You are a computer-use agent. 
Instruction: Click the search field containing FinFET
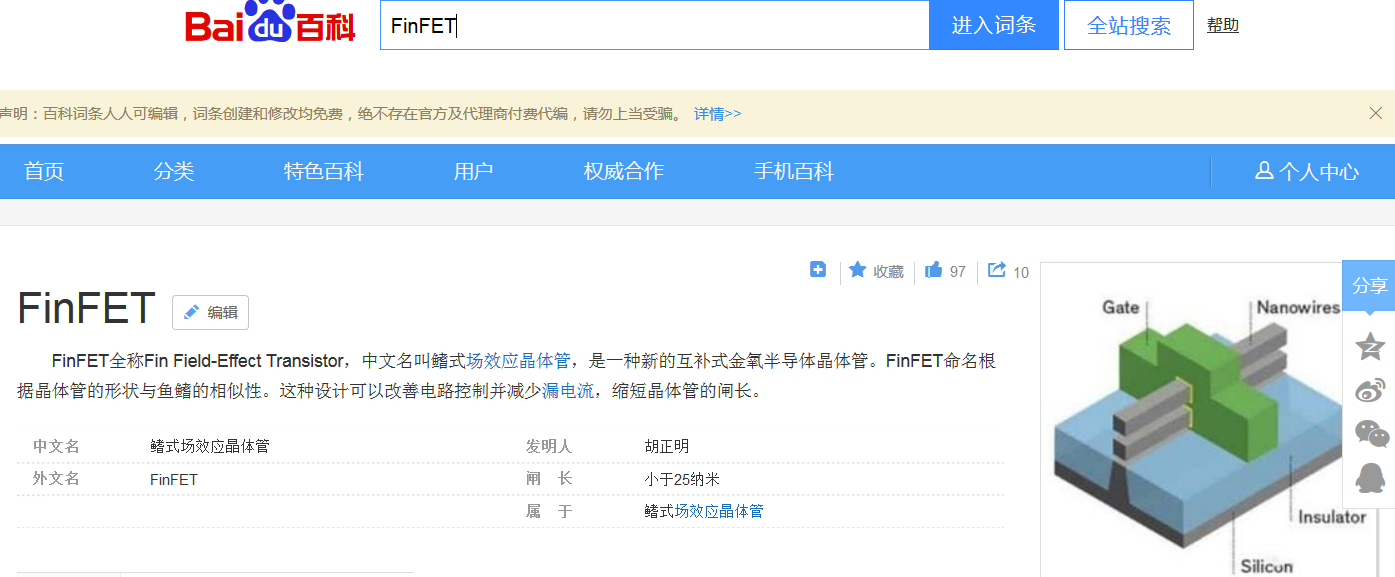coord(655,26)
